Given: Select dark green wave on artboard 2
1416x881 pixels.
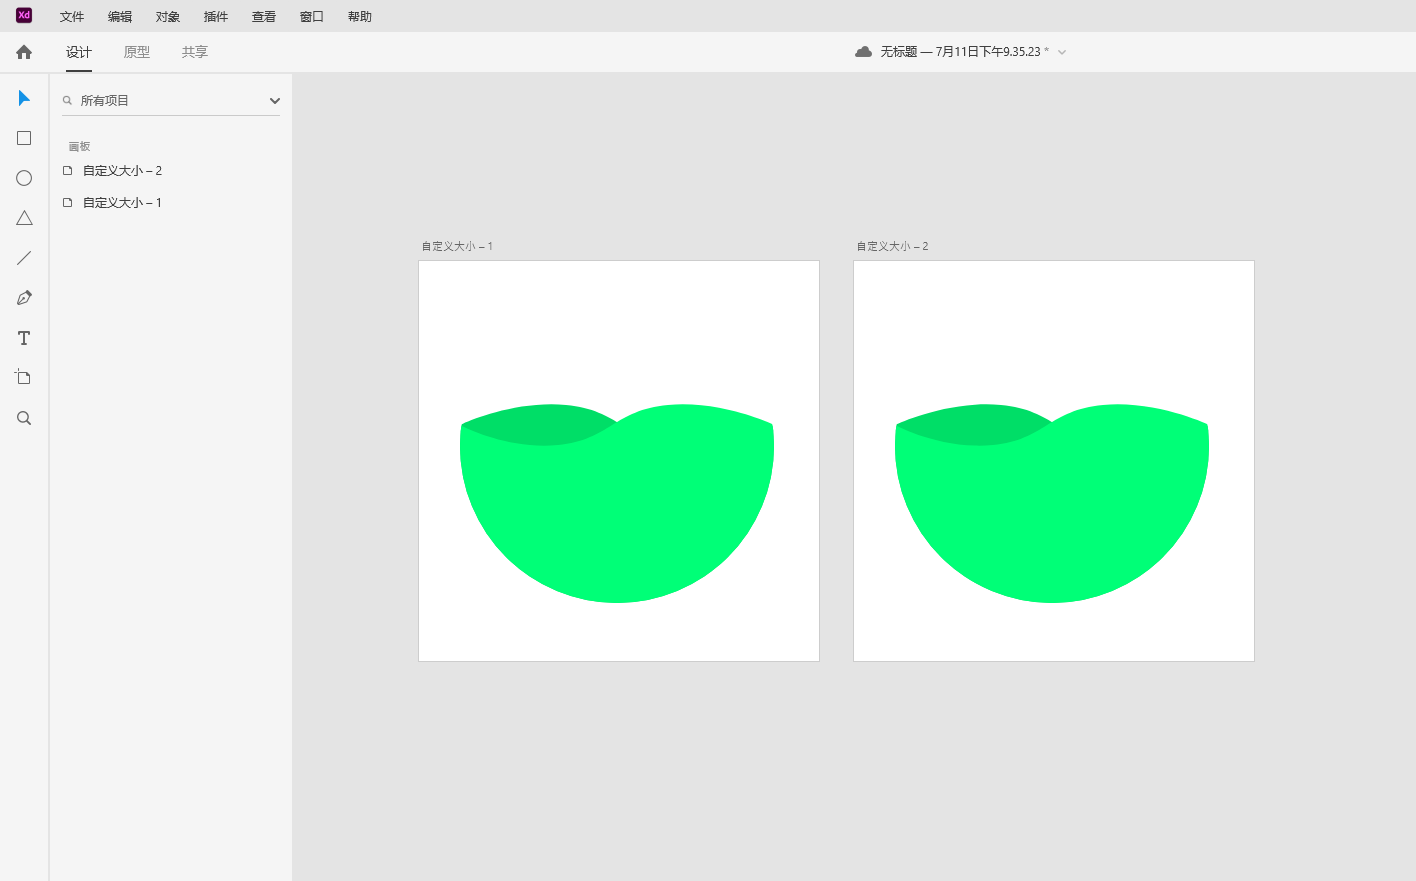Looking at the screenshot, I should (973, 426).
